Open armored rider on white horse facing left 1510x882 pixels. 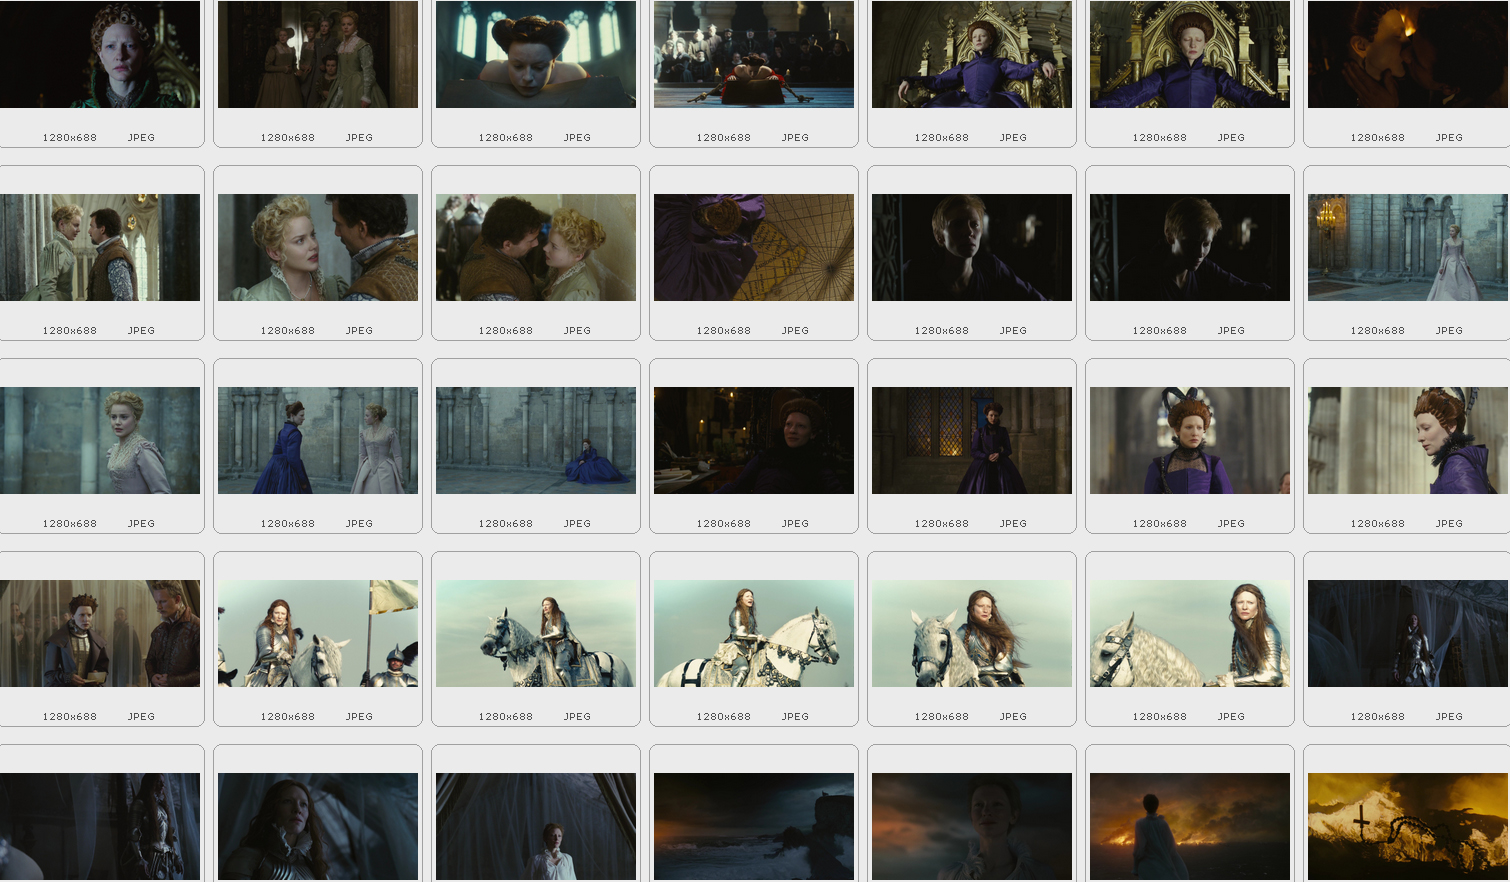pos(536,633)
